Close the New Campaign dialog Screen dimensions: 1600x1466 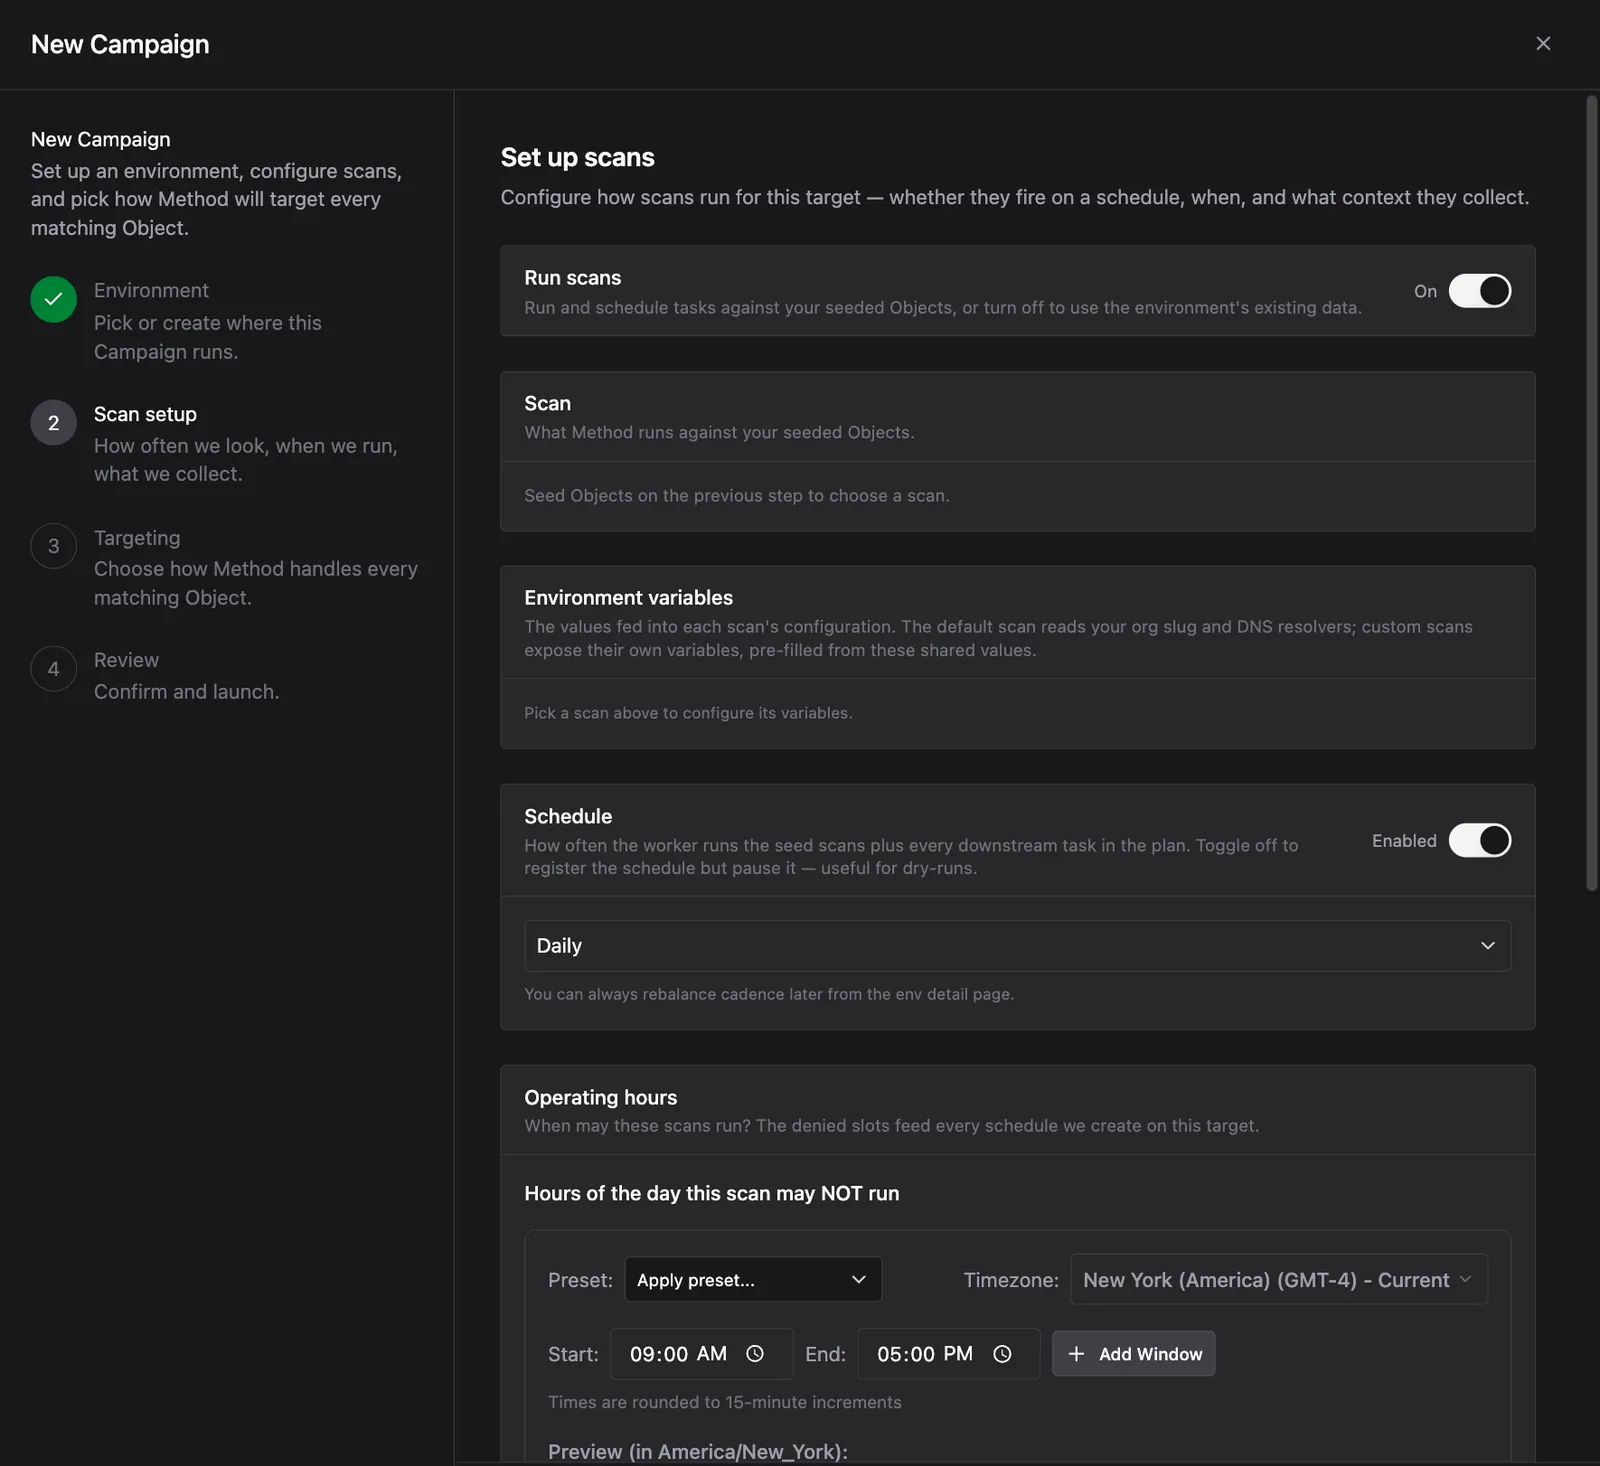(1543, 43)
